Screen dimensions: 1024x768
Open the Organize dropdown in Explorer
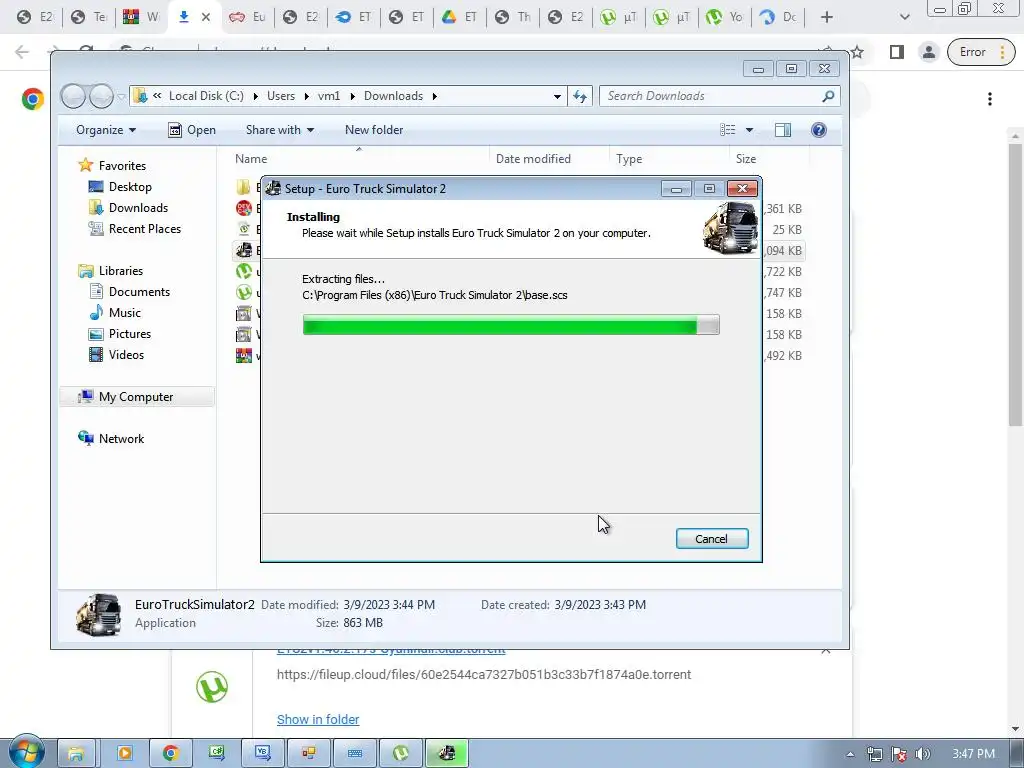tap(106, 130)
